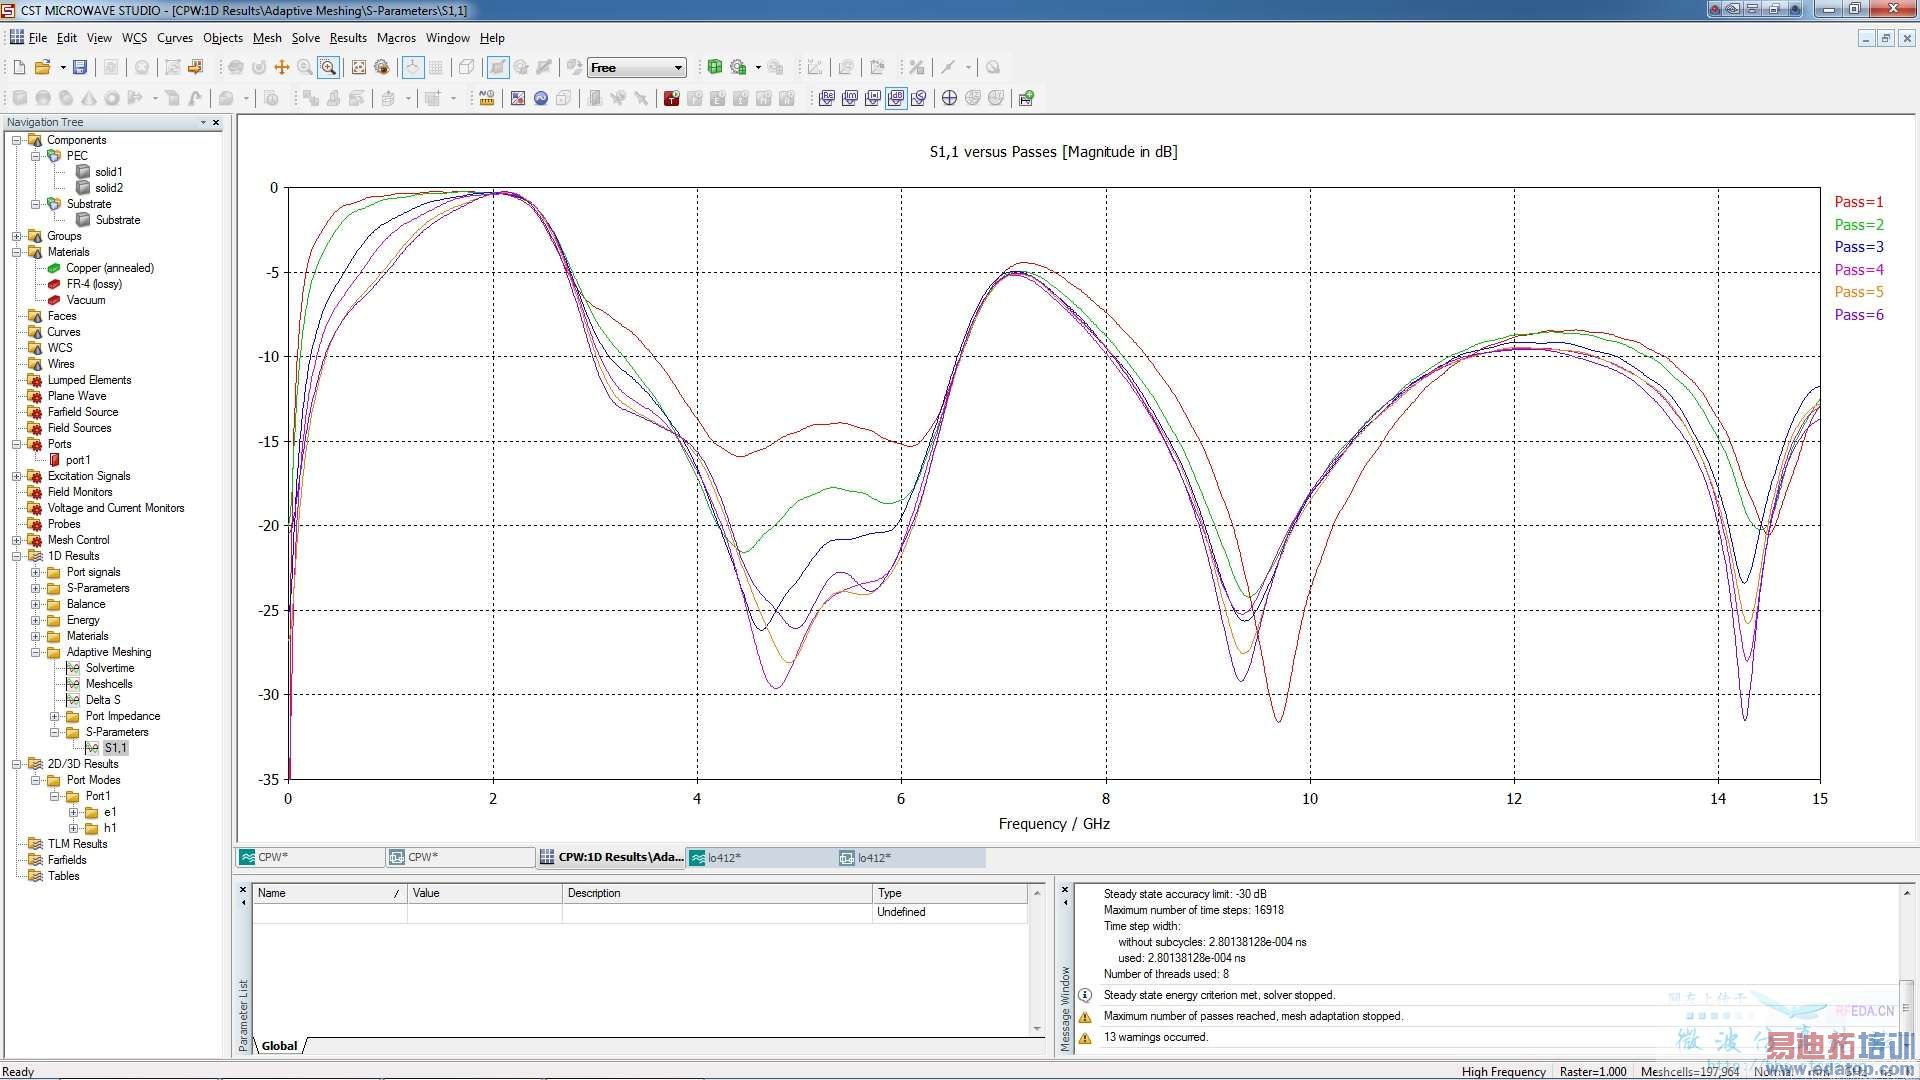Show the real part plot view

(x=827, y=98)
